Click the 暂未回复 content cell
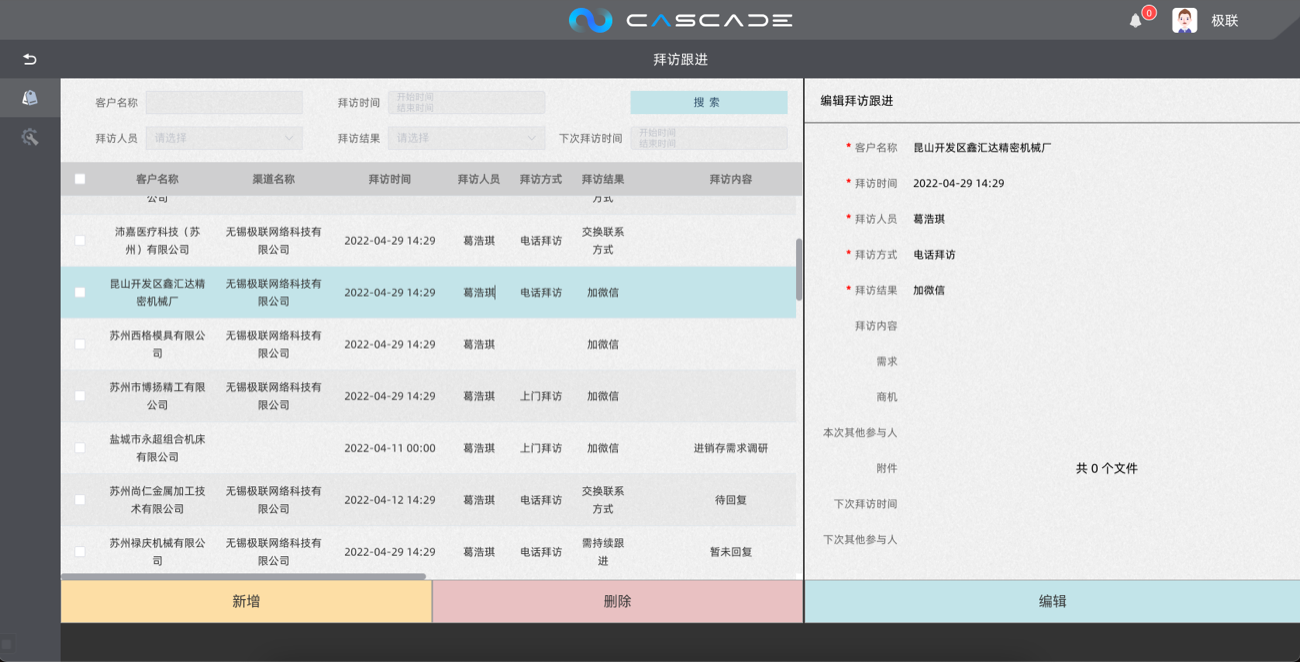Screen dimensions: 1300x663 [x=730, y=552]
